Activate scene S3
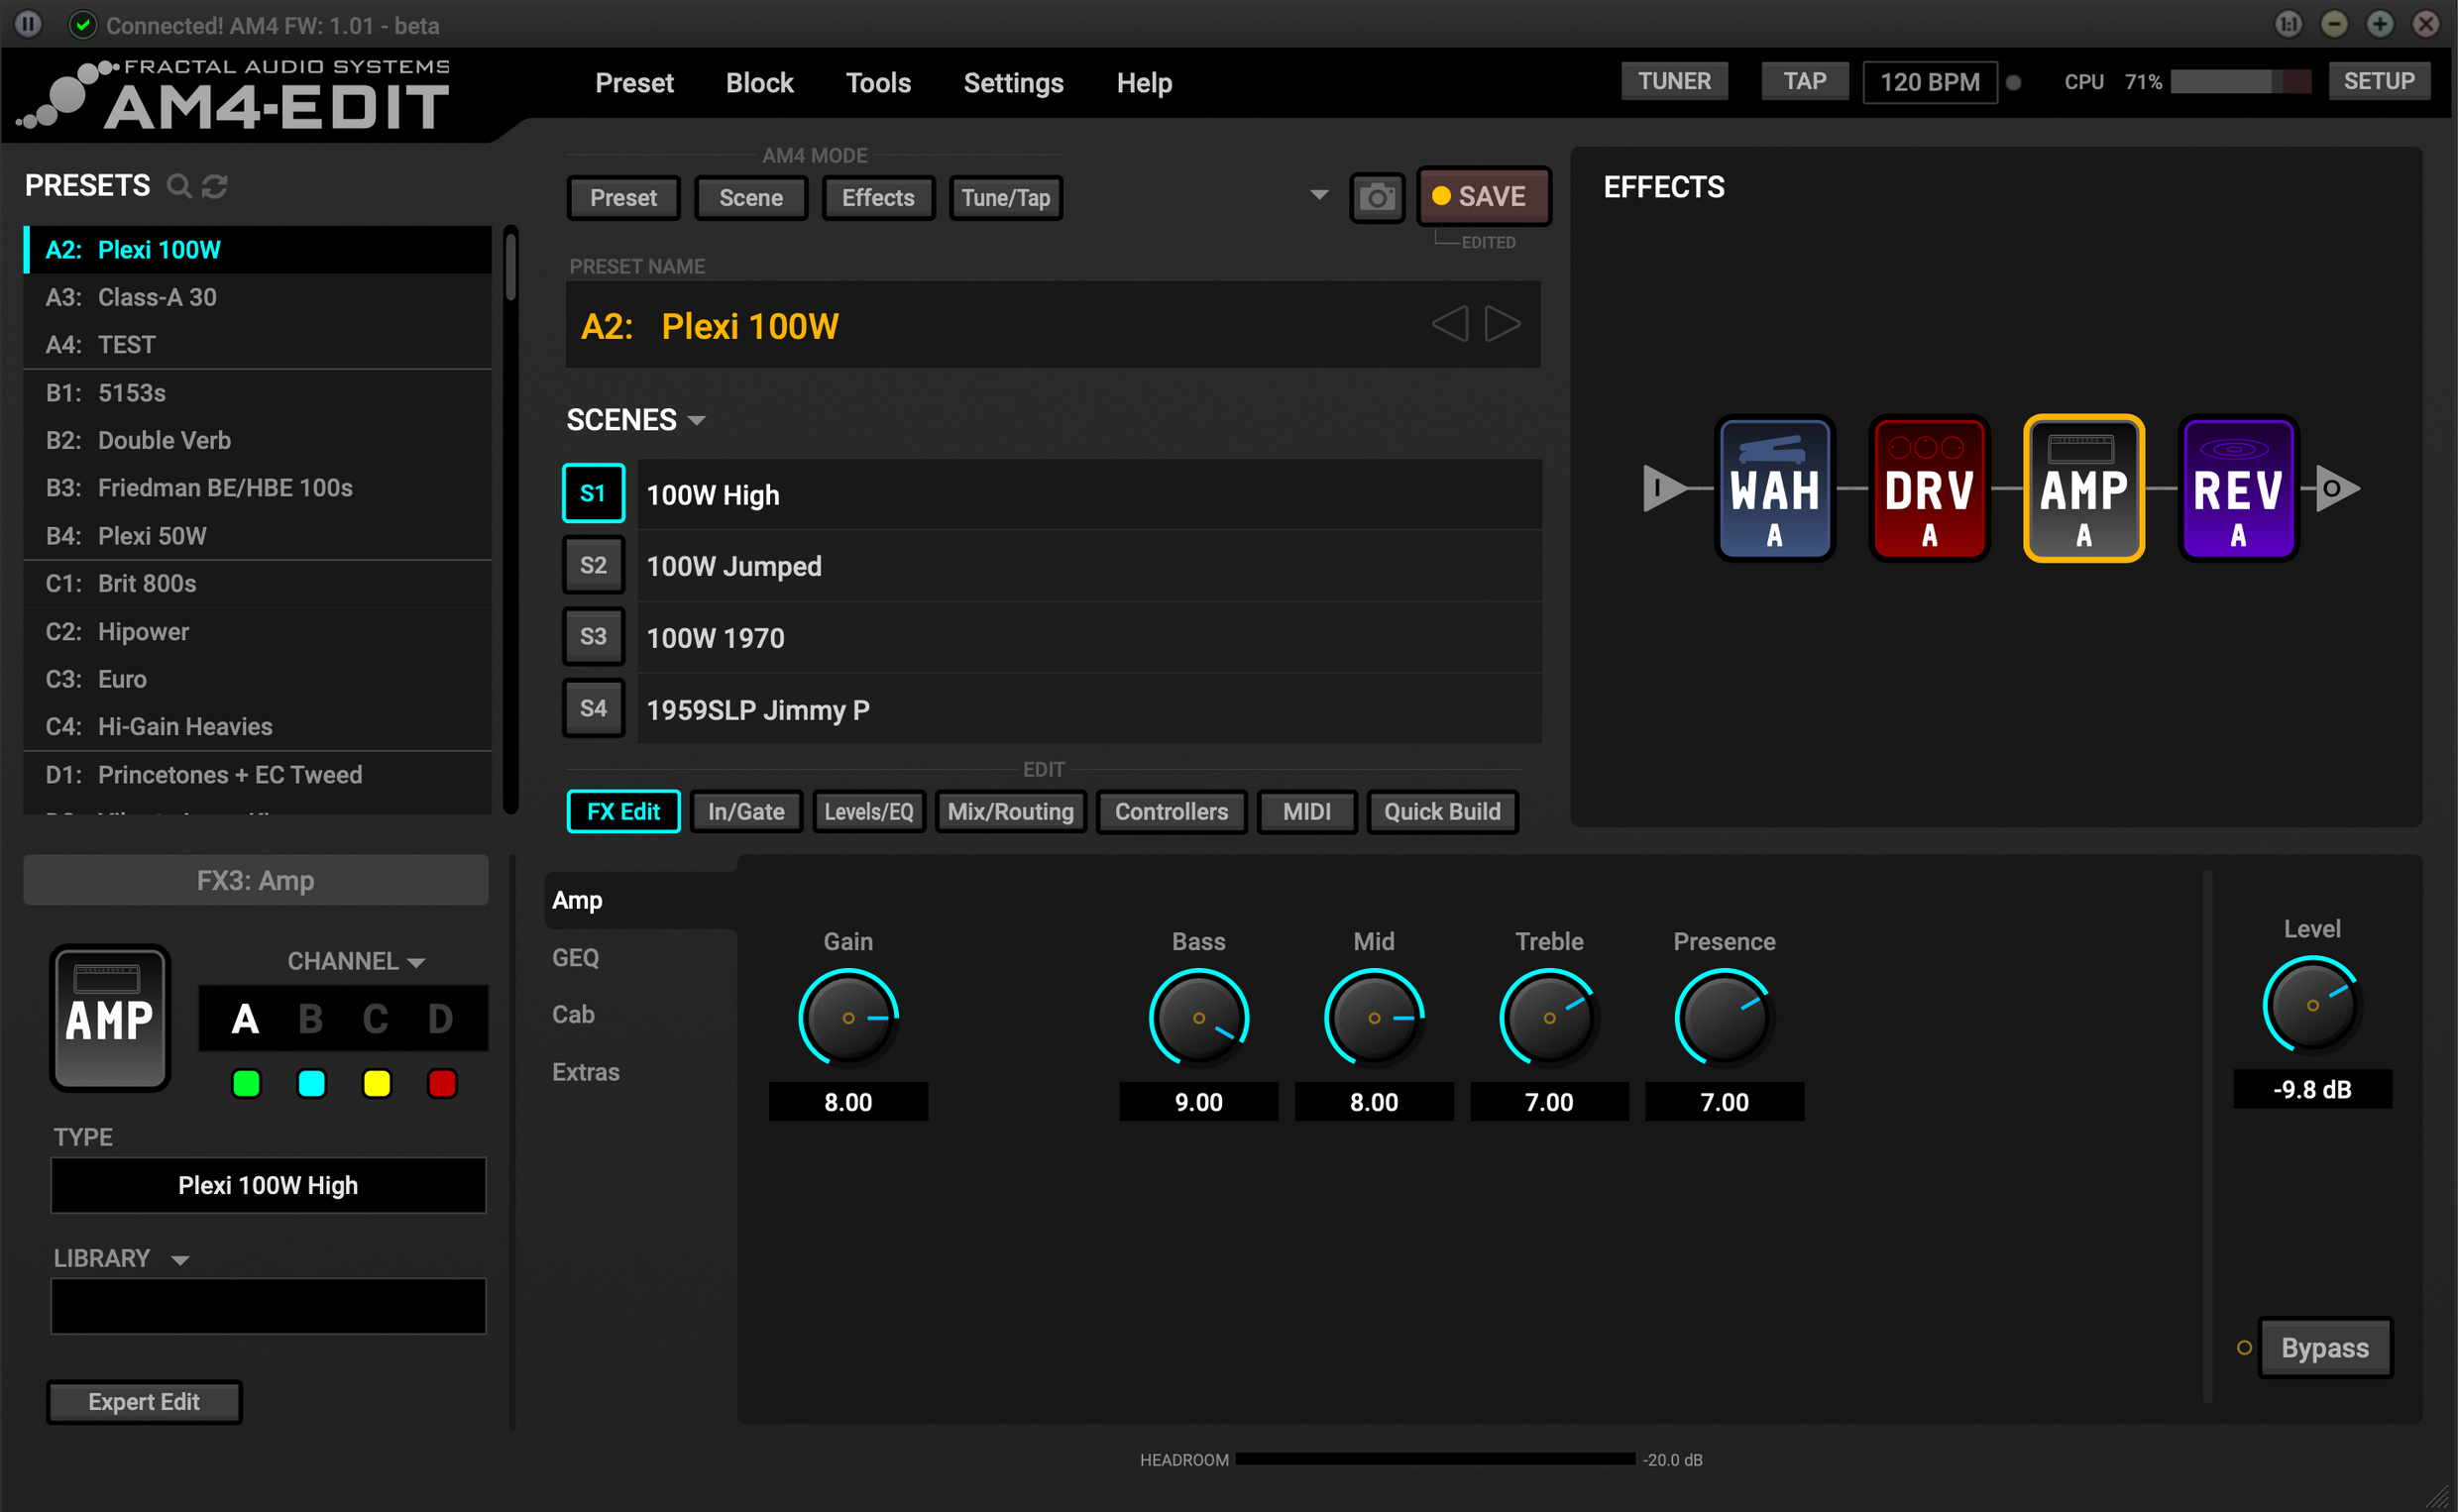Image resolution: width=2458 pixels, height=1512 pixels. click(593, 636)
